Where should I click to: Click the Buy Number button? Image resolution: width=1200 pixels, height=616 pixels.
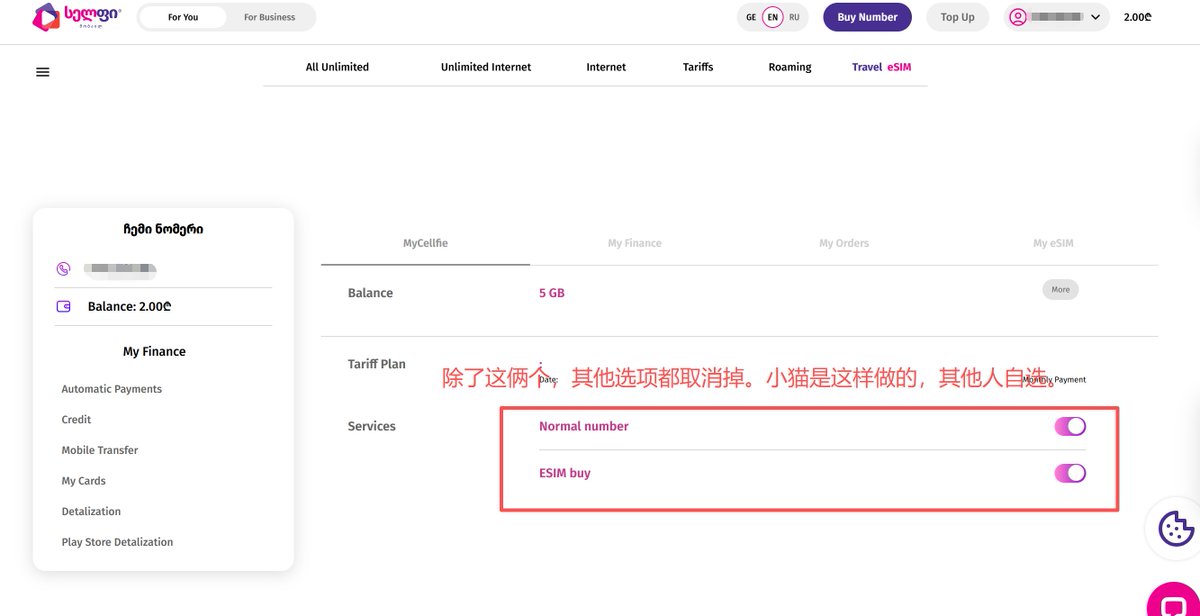point(867,17)
